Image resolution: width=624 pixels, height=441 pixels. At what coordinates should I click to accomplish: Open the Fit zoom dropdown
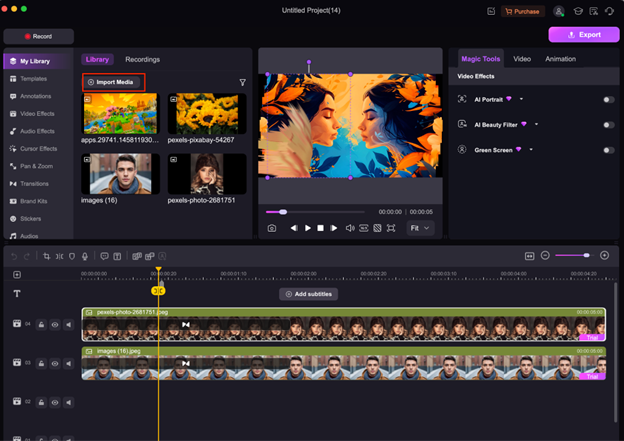420,228
